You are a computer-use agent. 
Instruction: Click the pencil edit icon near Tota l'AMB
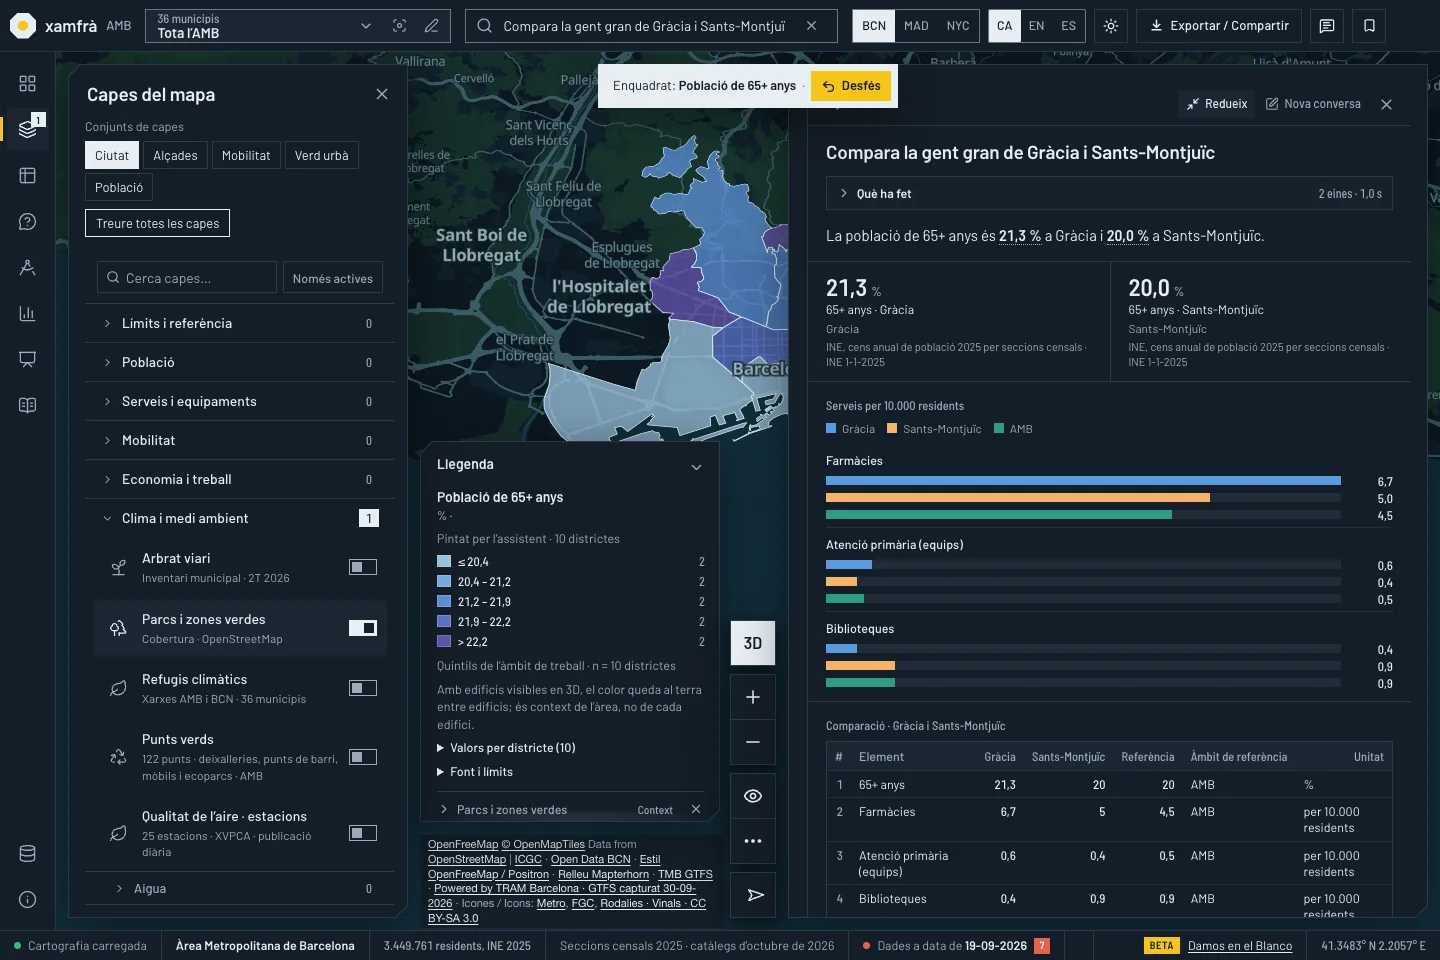(431, 26)
